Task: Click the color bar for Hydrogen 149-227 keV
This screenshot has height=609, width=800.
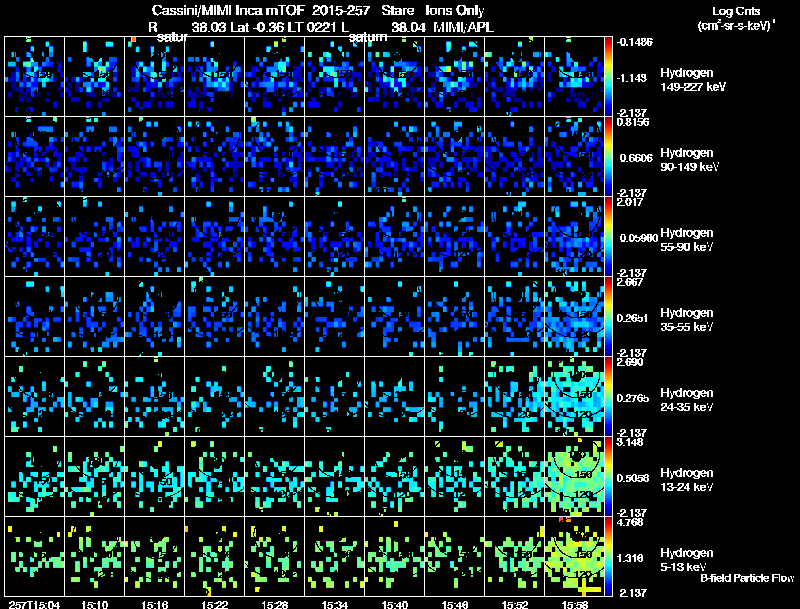Action: tap(611, 76)
